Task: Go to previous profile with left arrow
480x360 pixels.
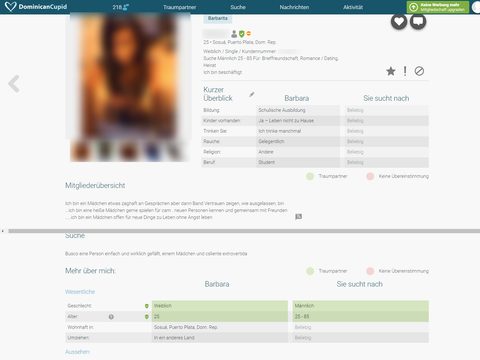Action: [14, 84]
